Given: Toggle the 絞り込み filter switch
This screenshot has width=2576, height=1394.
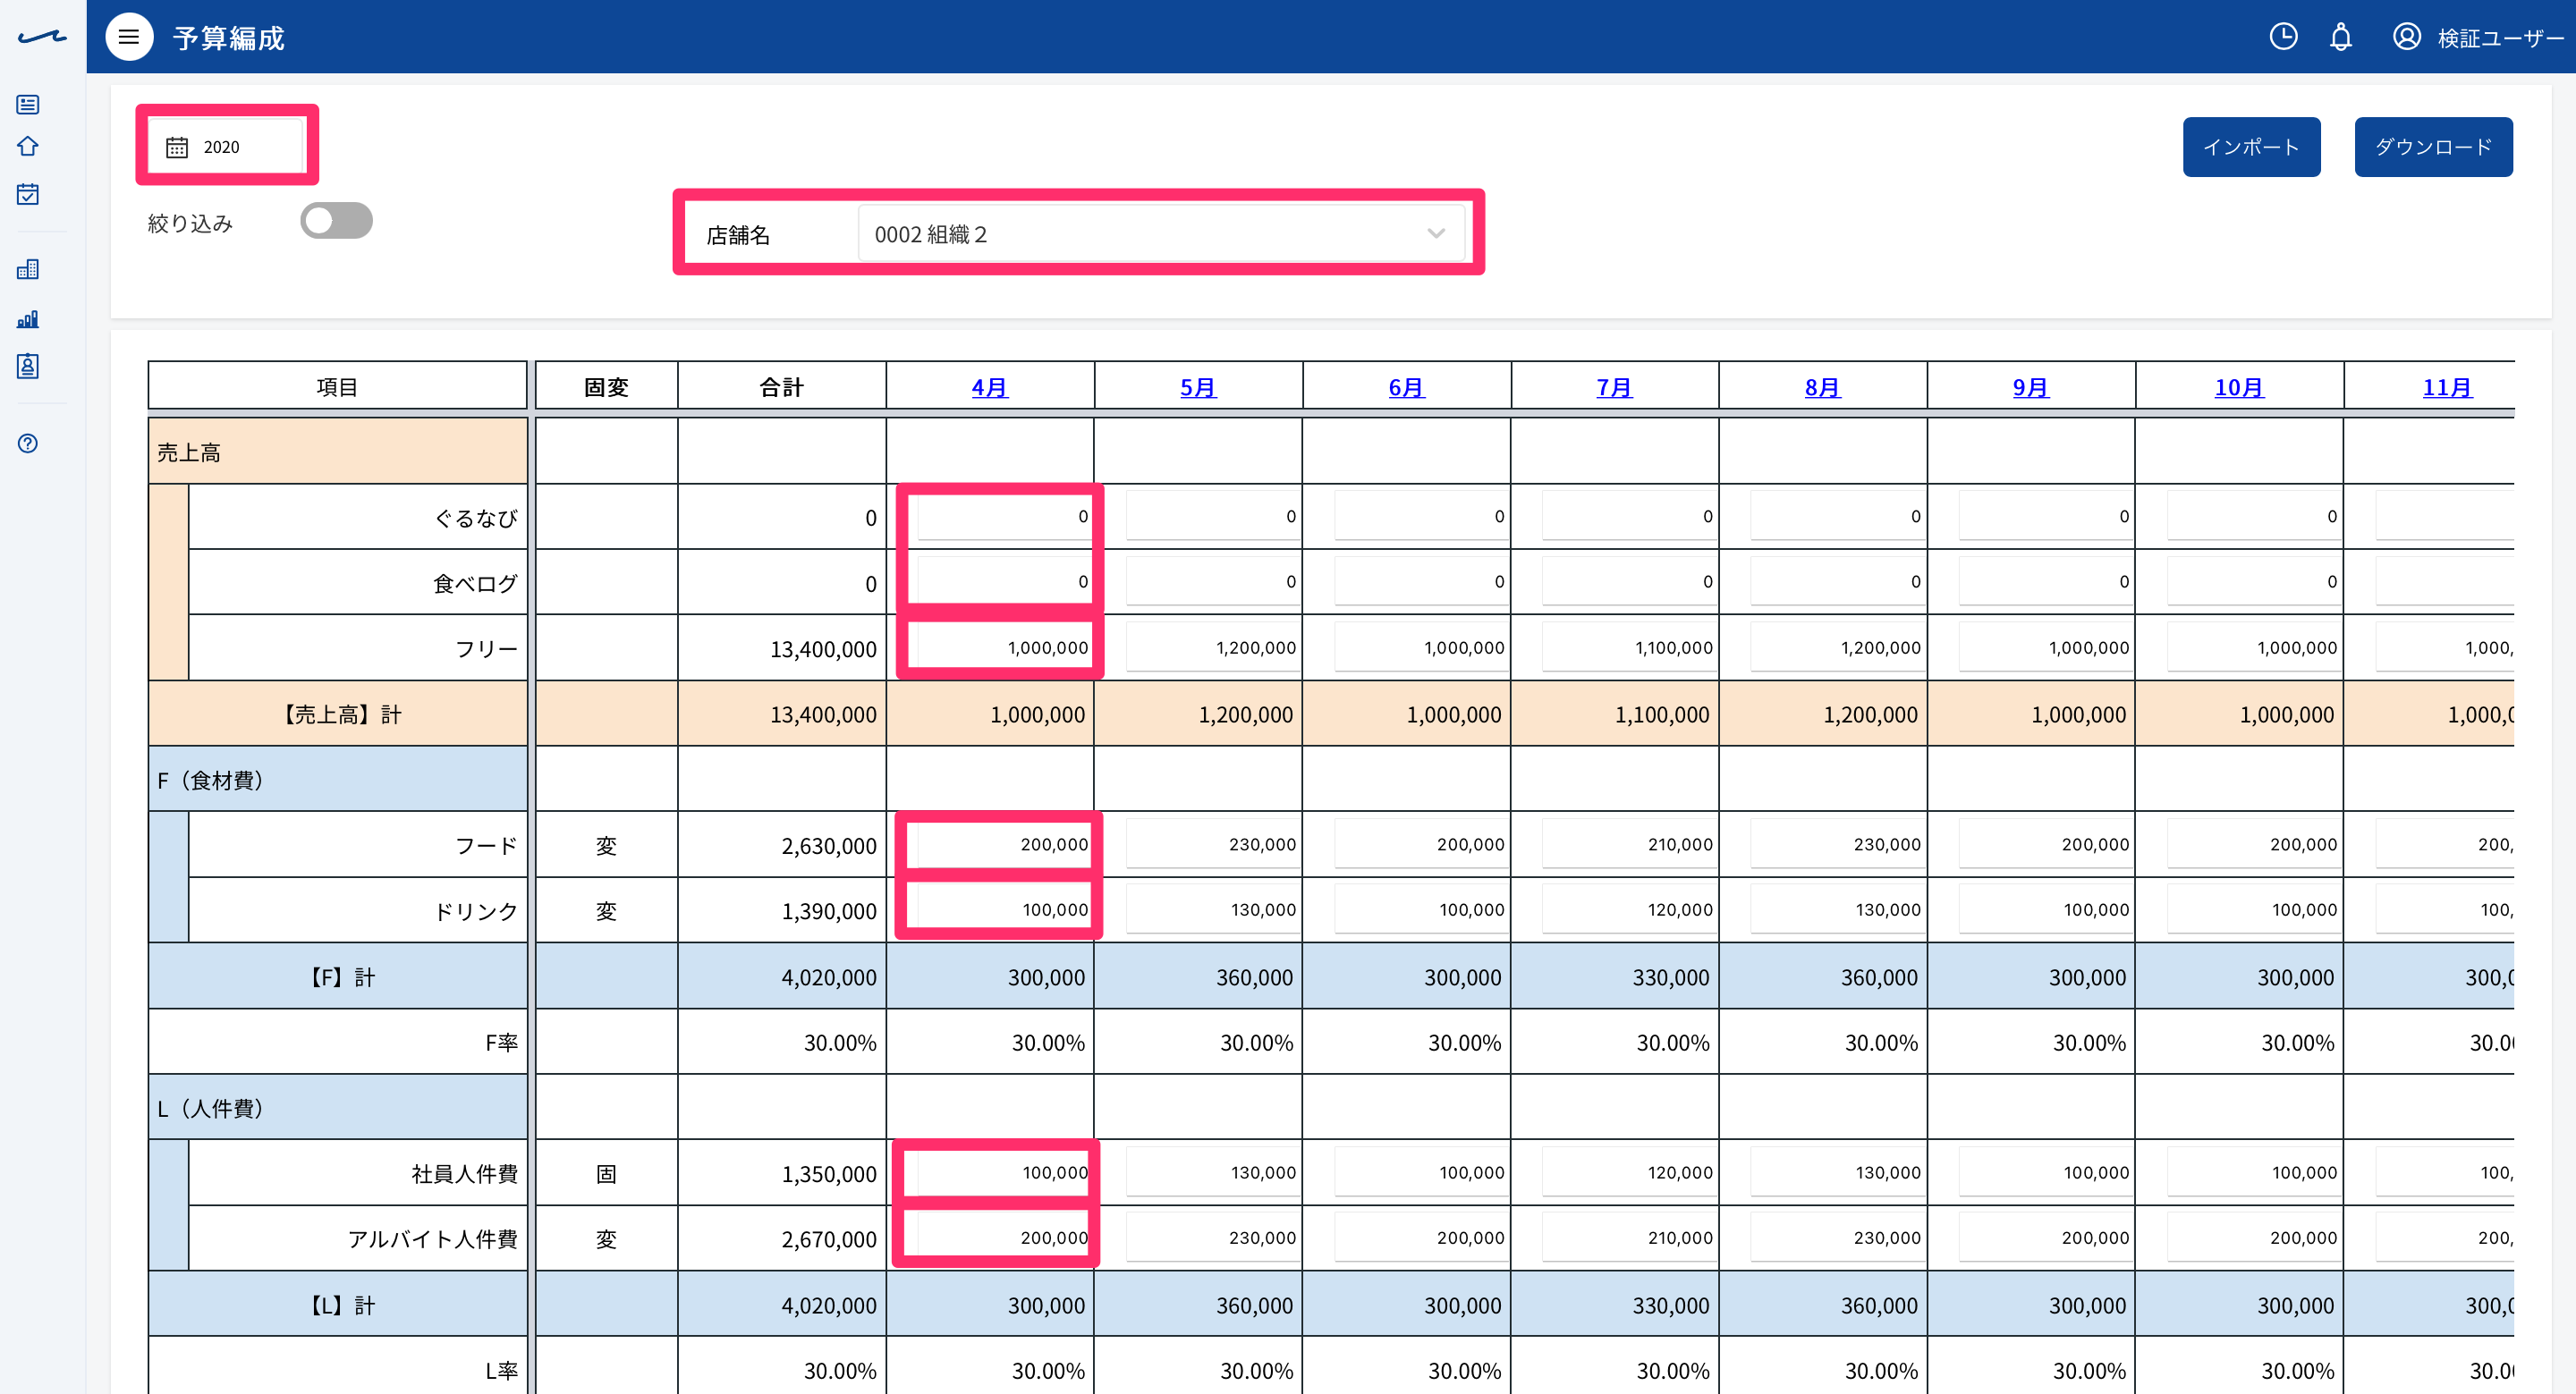Looking at the screenshot, I should (337, 221).
